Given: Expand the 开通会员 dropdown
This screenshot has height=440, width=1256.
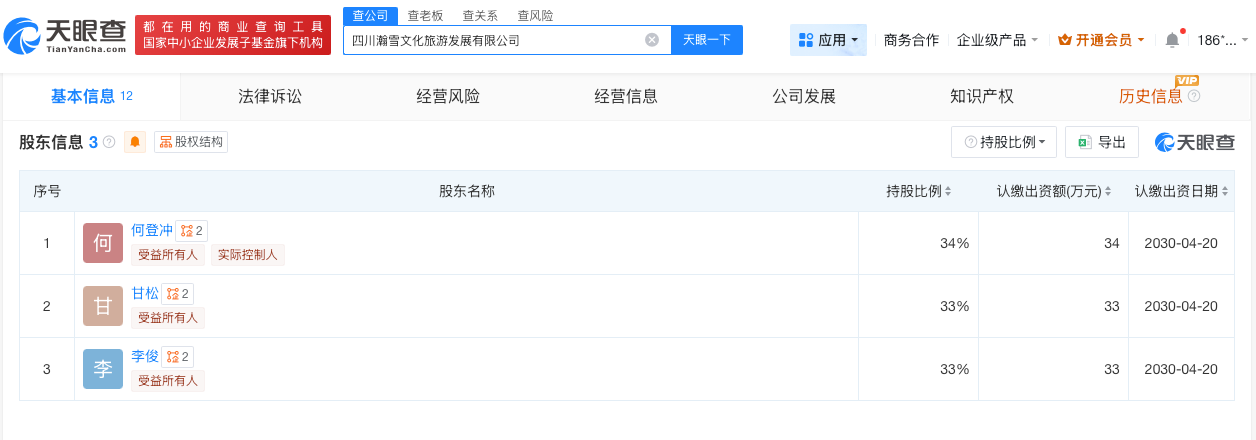Looking at the screenshot, I should pyautogui.click(x=1101, y=40).
